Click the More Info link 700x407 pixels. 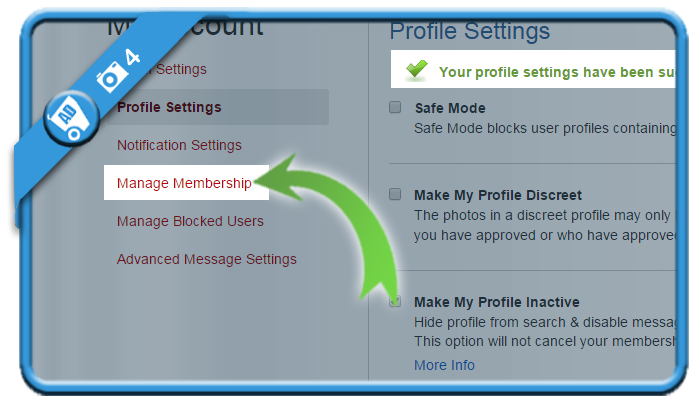tap(444, 365)
